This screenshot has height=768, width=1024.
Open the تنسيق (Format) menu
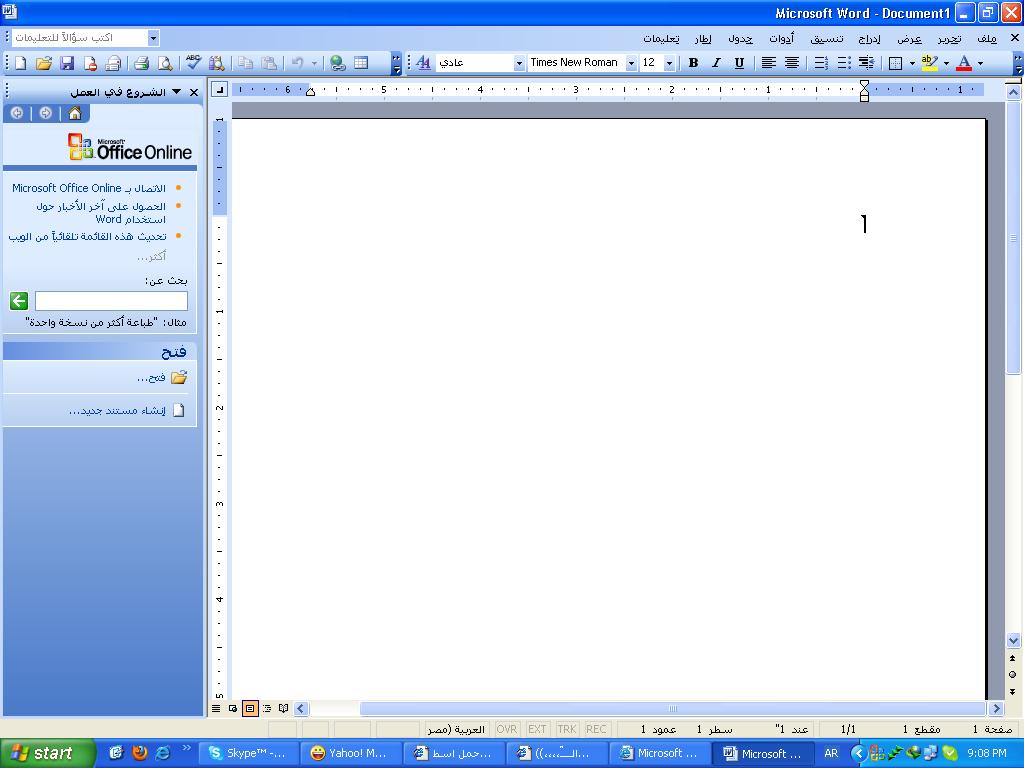[x=827, y=39]
